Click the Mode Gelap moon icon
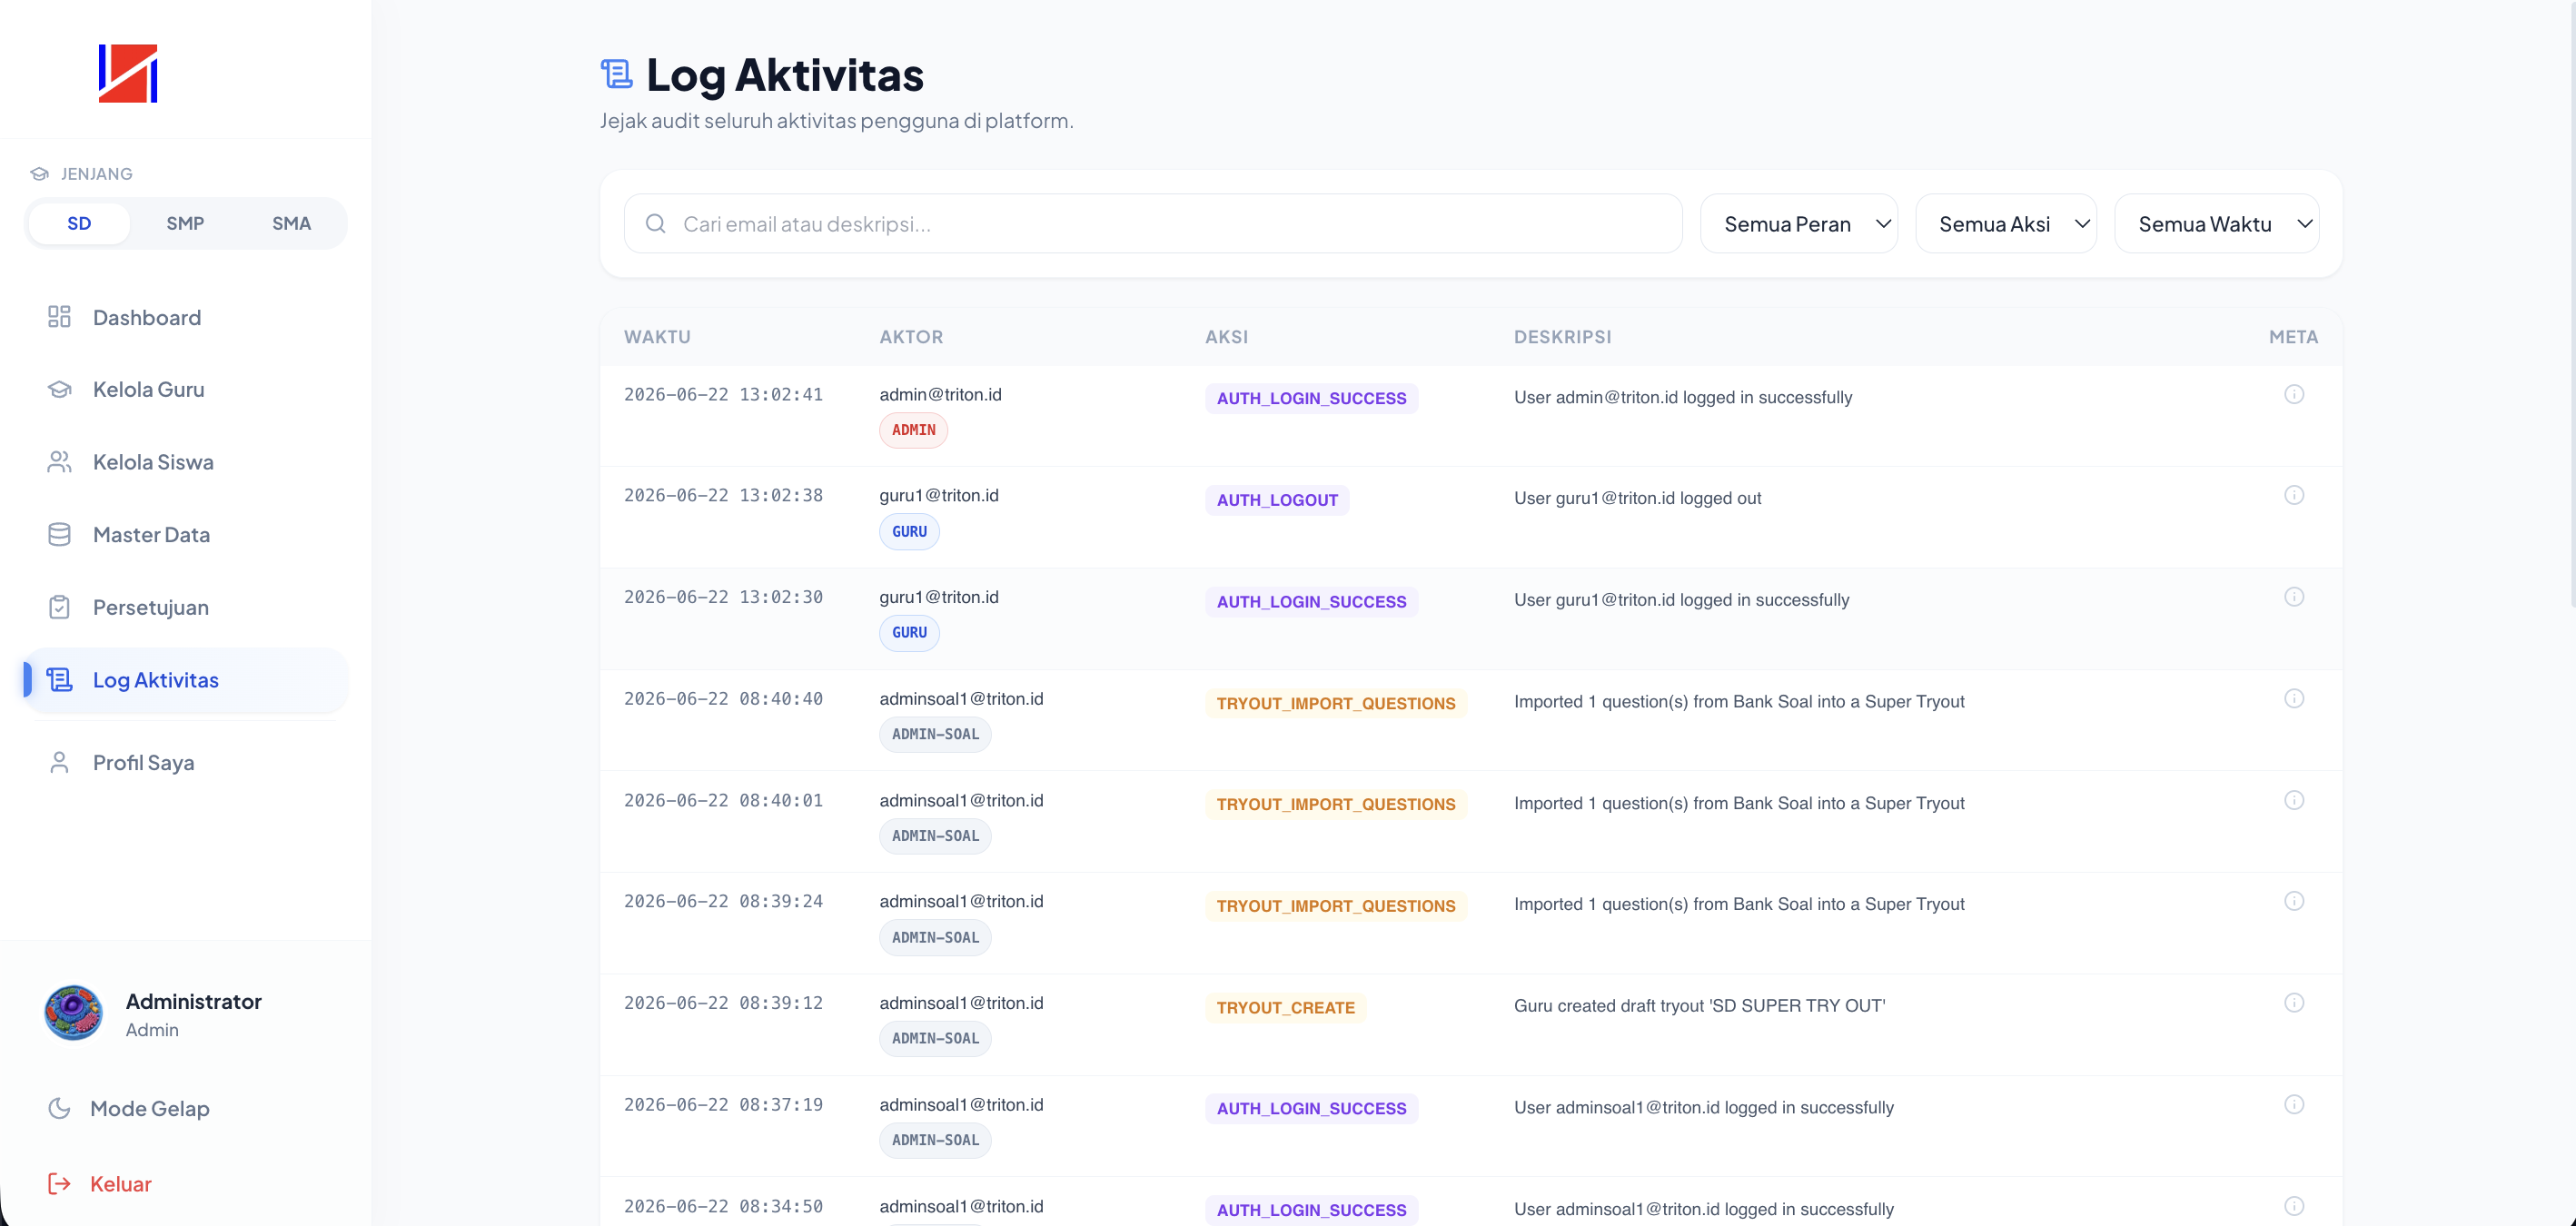 59,1108
